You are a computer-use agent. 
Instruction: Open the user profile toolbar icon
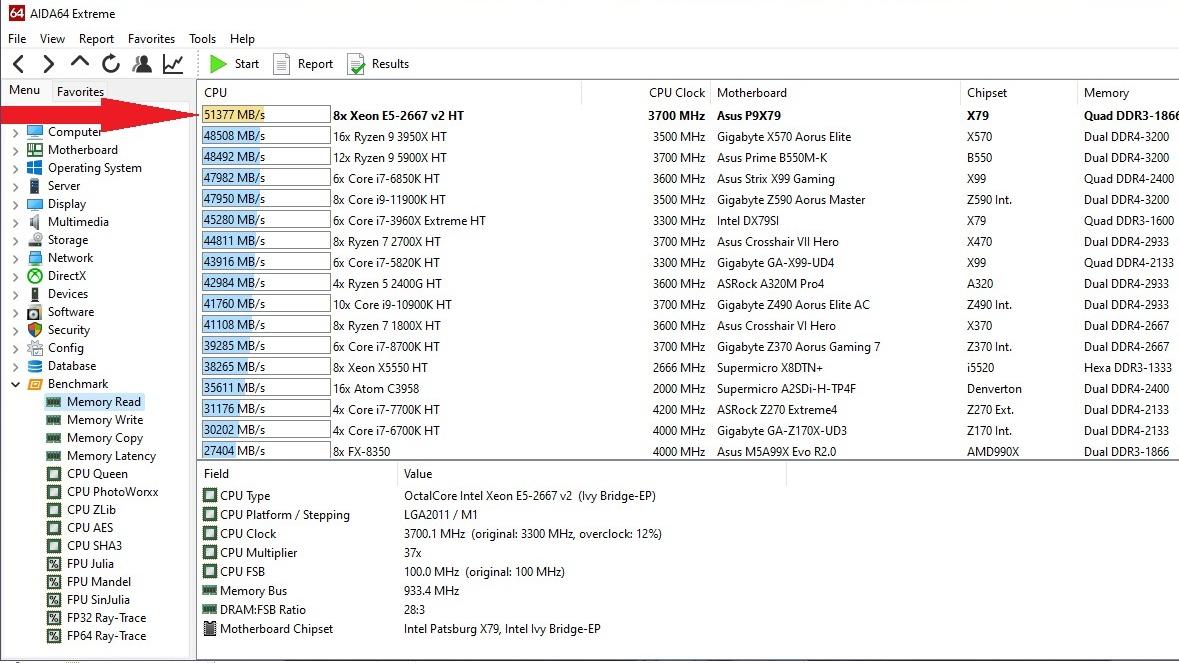(x=141, y=64)
